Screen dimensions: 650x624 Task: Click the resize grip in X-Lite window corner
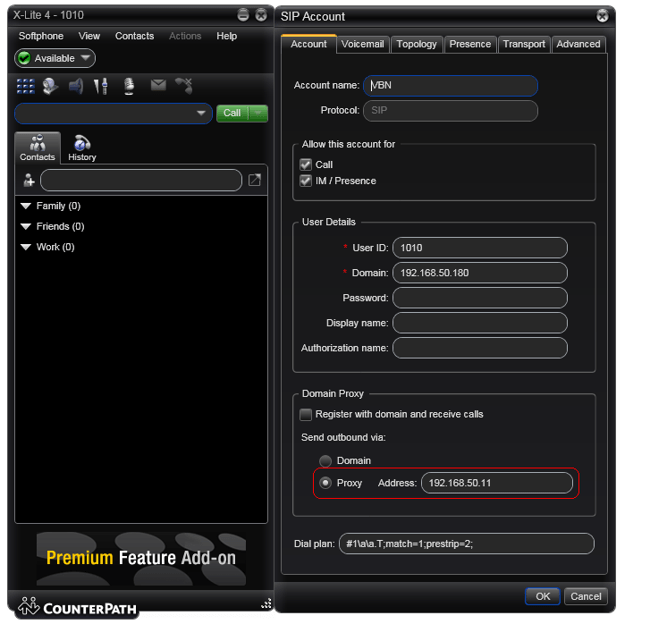(267, 604)
